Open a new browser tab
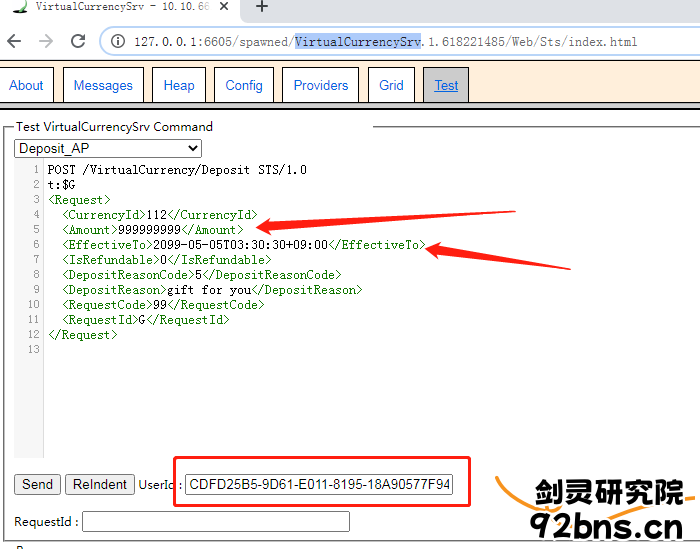Viewport: 700px width, 549px height. (x=262, y=6)
